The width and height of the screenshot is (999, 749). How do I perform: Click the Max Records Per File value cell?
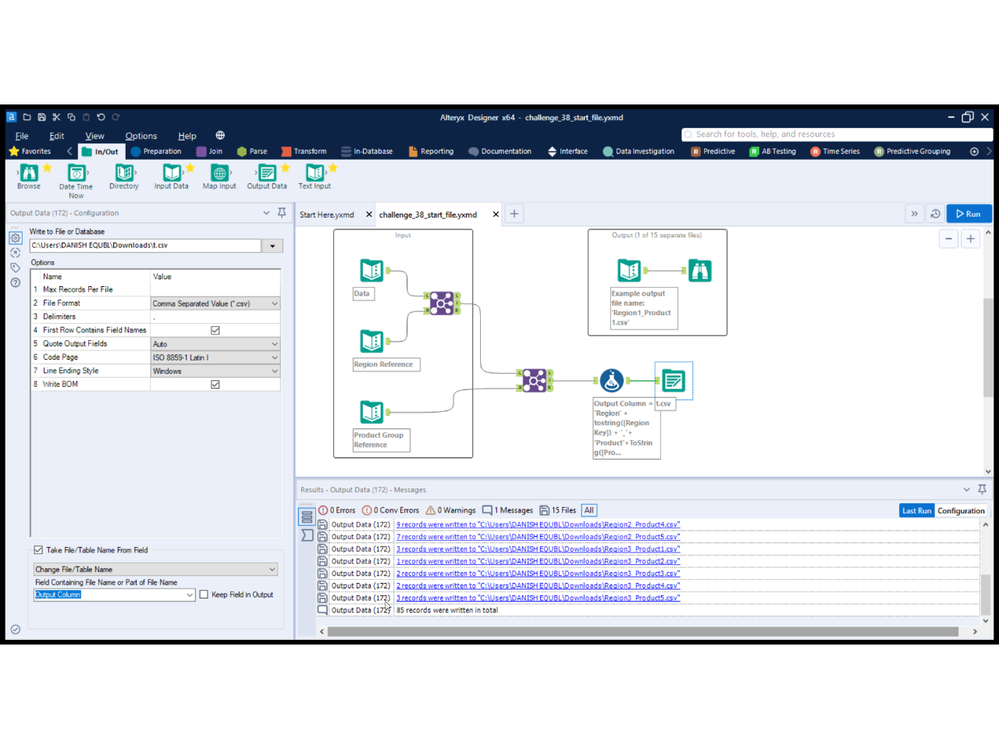(215, 290)
